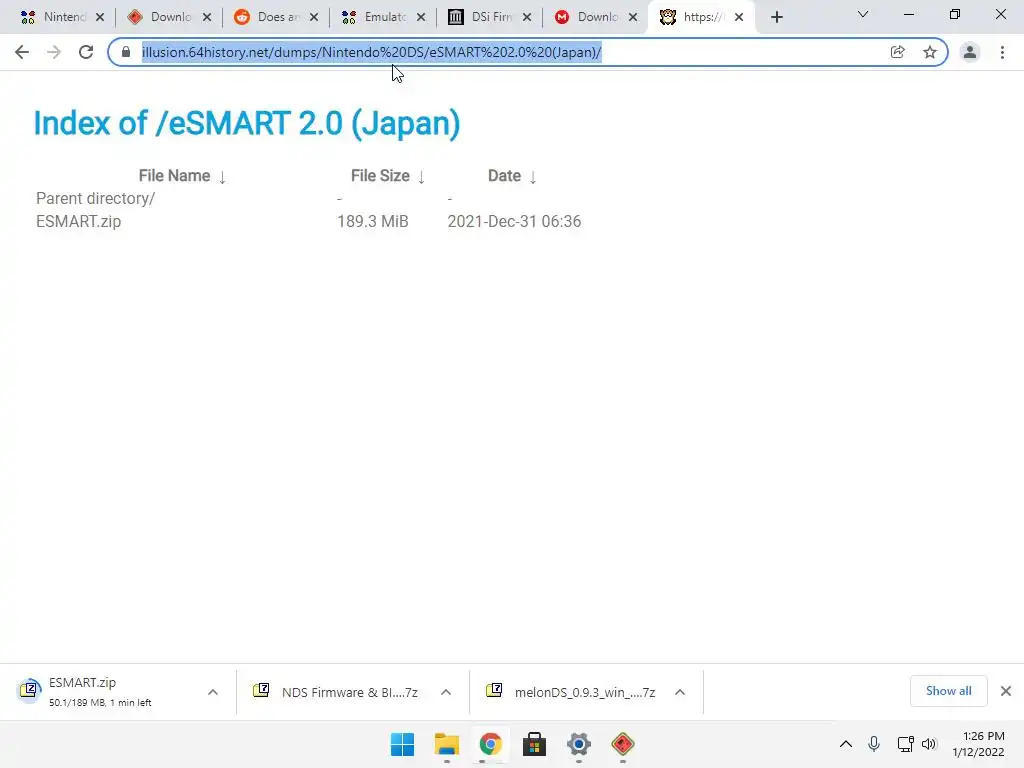Switch to the MEGA Downlo tab
This screenshot has height=768, width=1024.
click(x=596, y=17)
